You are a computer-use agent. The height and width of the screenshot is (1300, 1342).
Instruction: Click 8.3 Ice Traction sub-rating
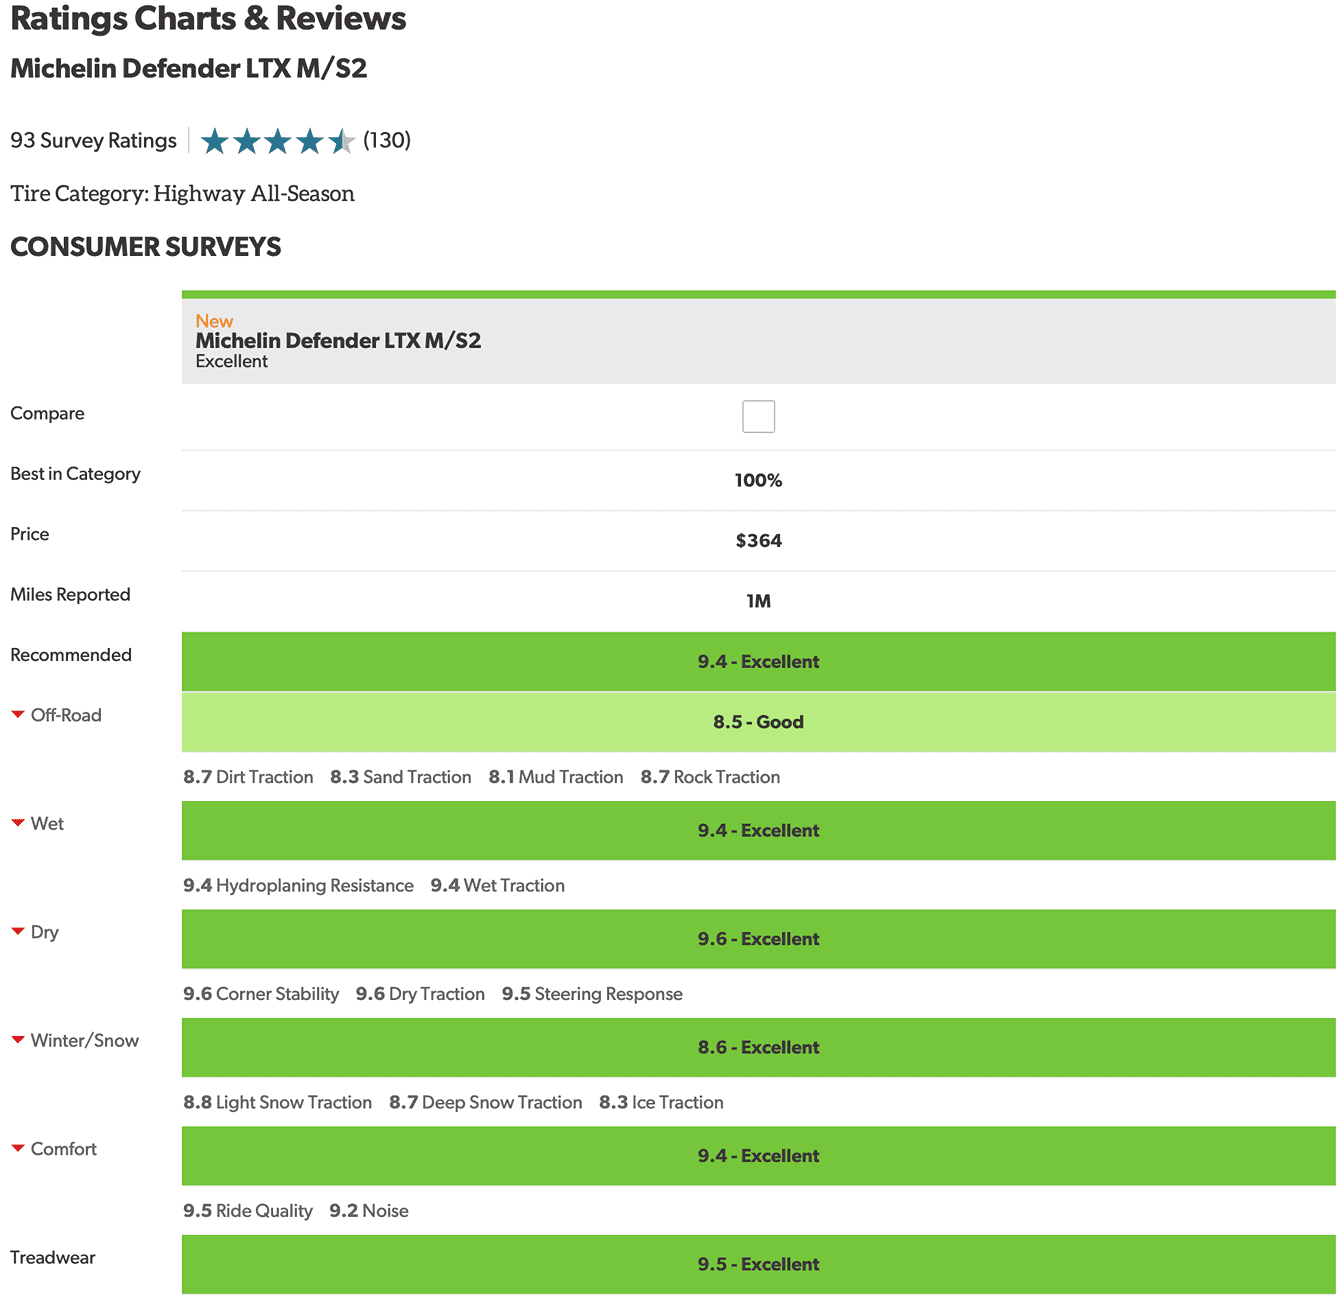pos(661,1102)
